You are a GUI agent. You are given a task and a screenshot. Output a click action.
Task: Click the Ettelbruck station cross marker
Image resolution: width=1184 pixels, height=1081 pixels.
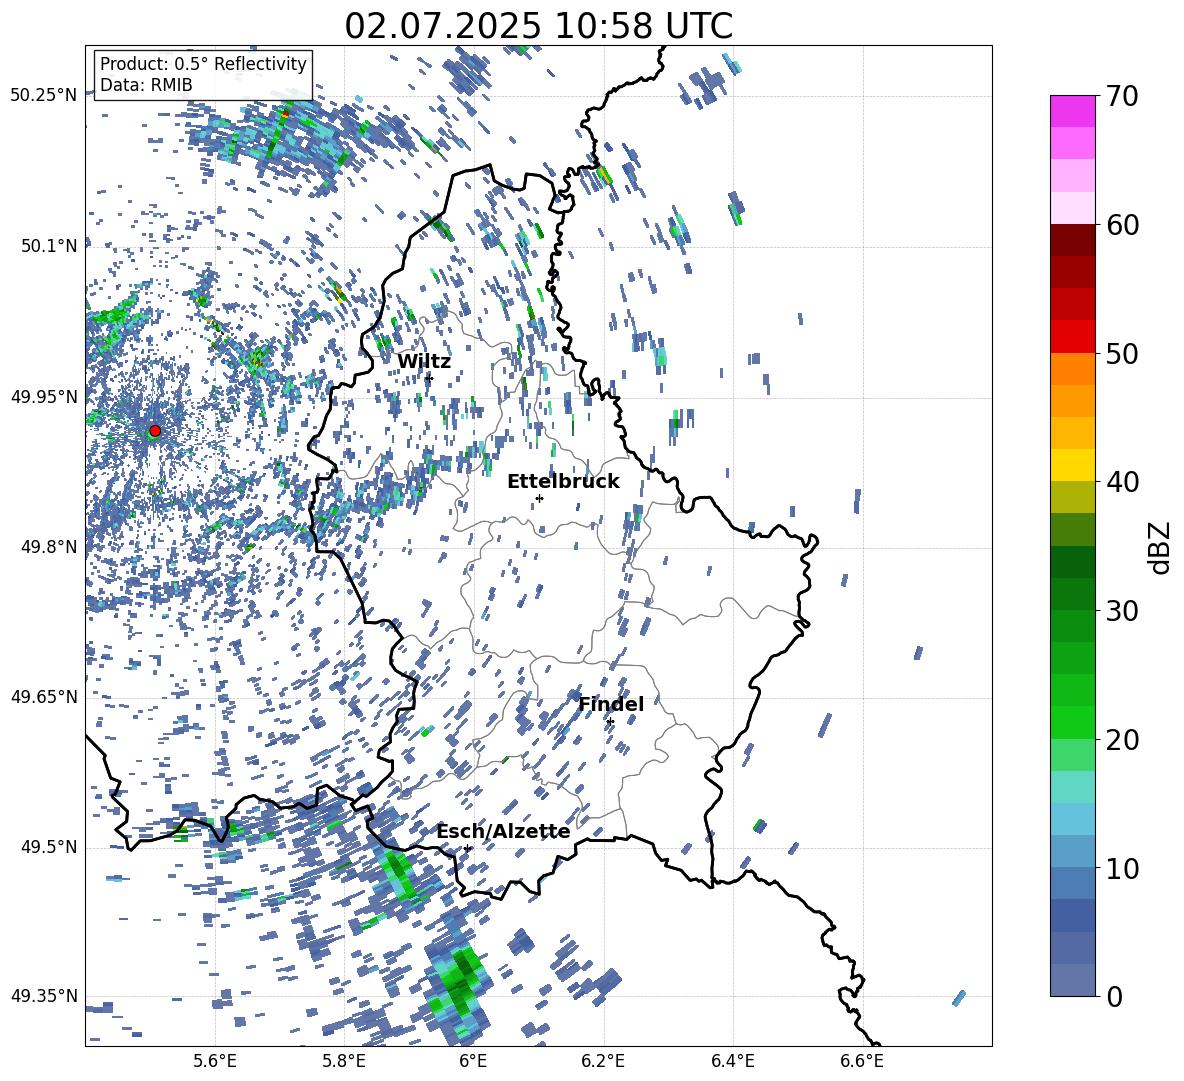click(x=539, y=498)
